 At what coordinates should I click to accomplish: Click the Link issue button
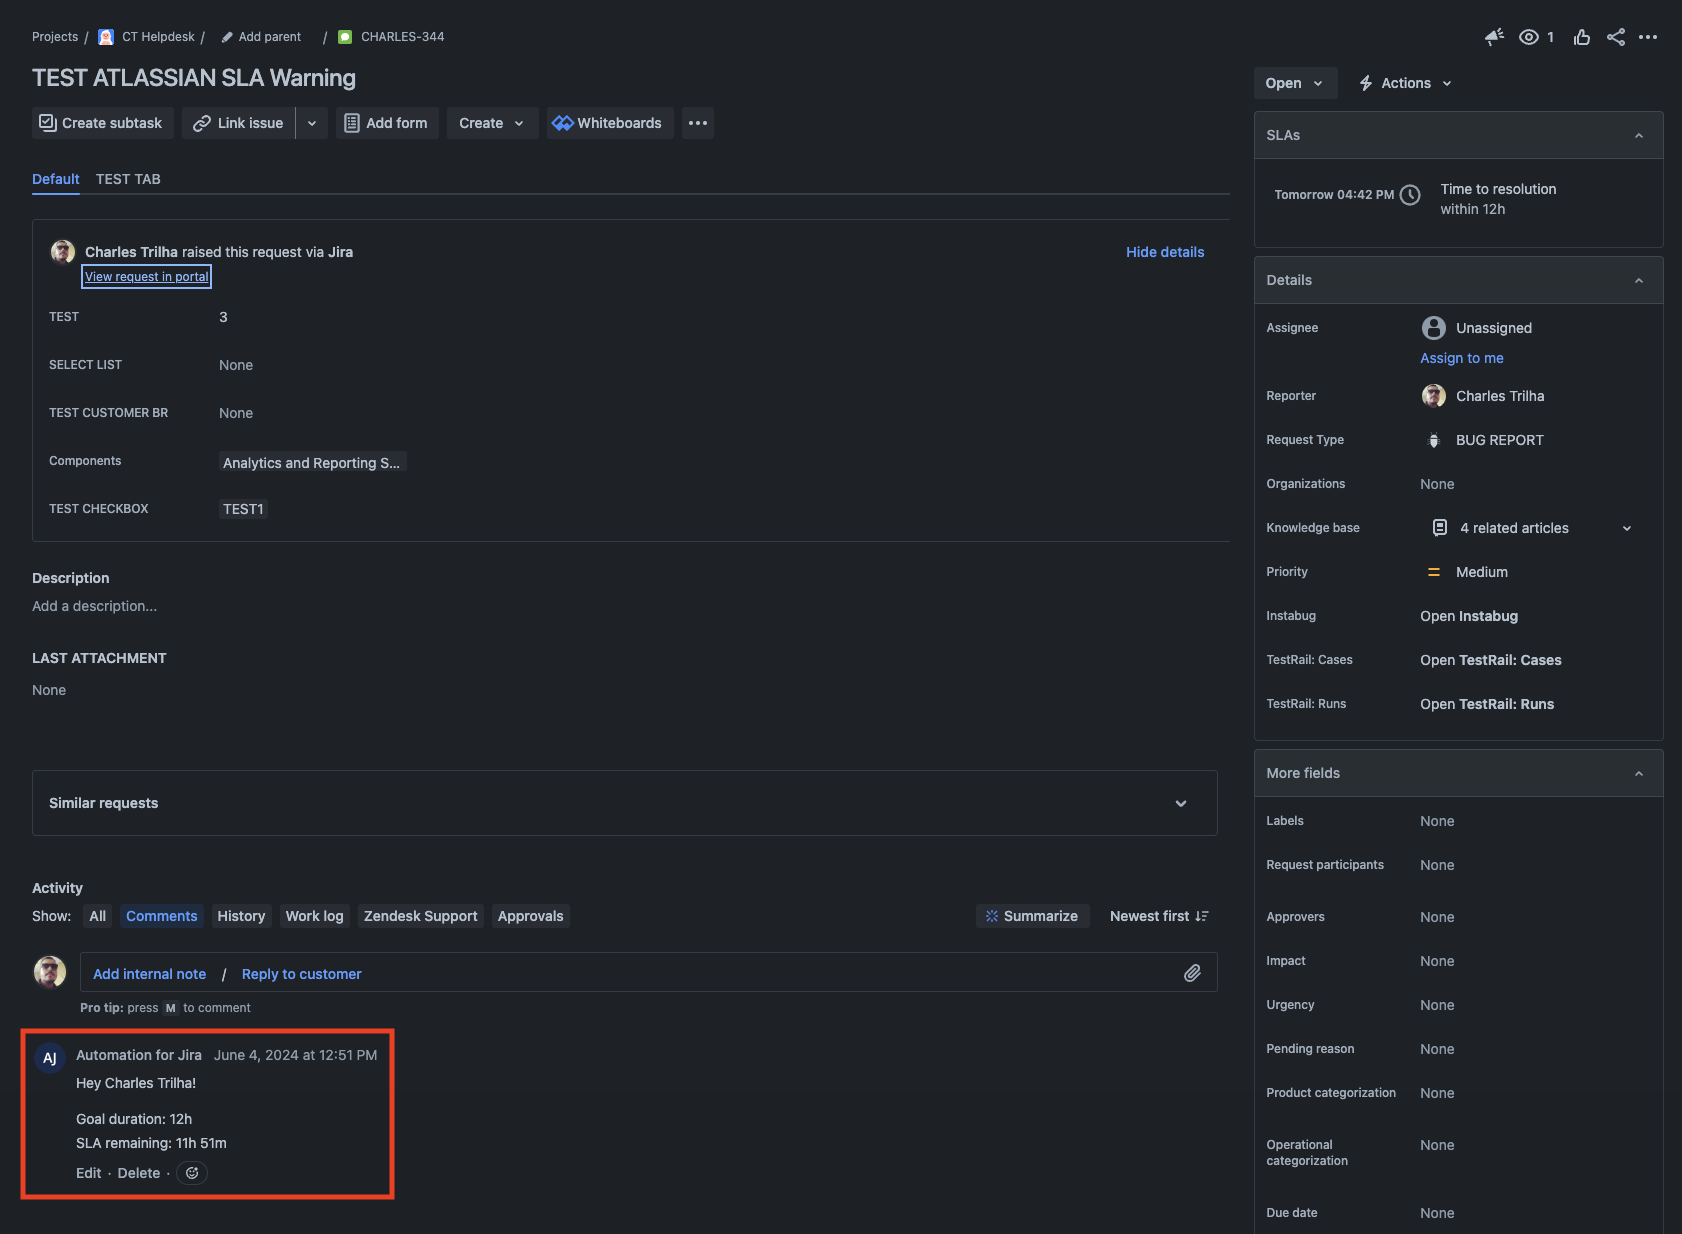(x=239, y=123)
